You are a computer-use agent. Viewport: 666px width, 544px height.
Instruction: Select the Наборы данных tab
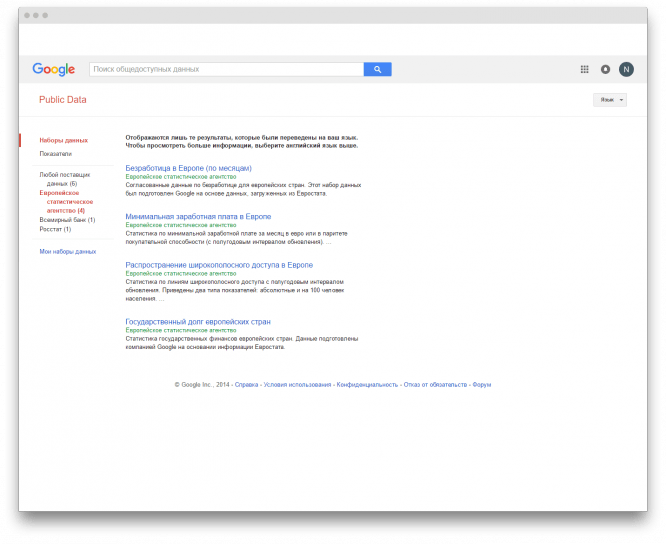(x=64, y=140)
